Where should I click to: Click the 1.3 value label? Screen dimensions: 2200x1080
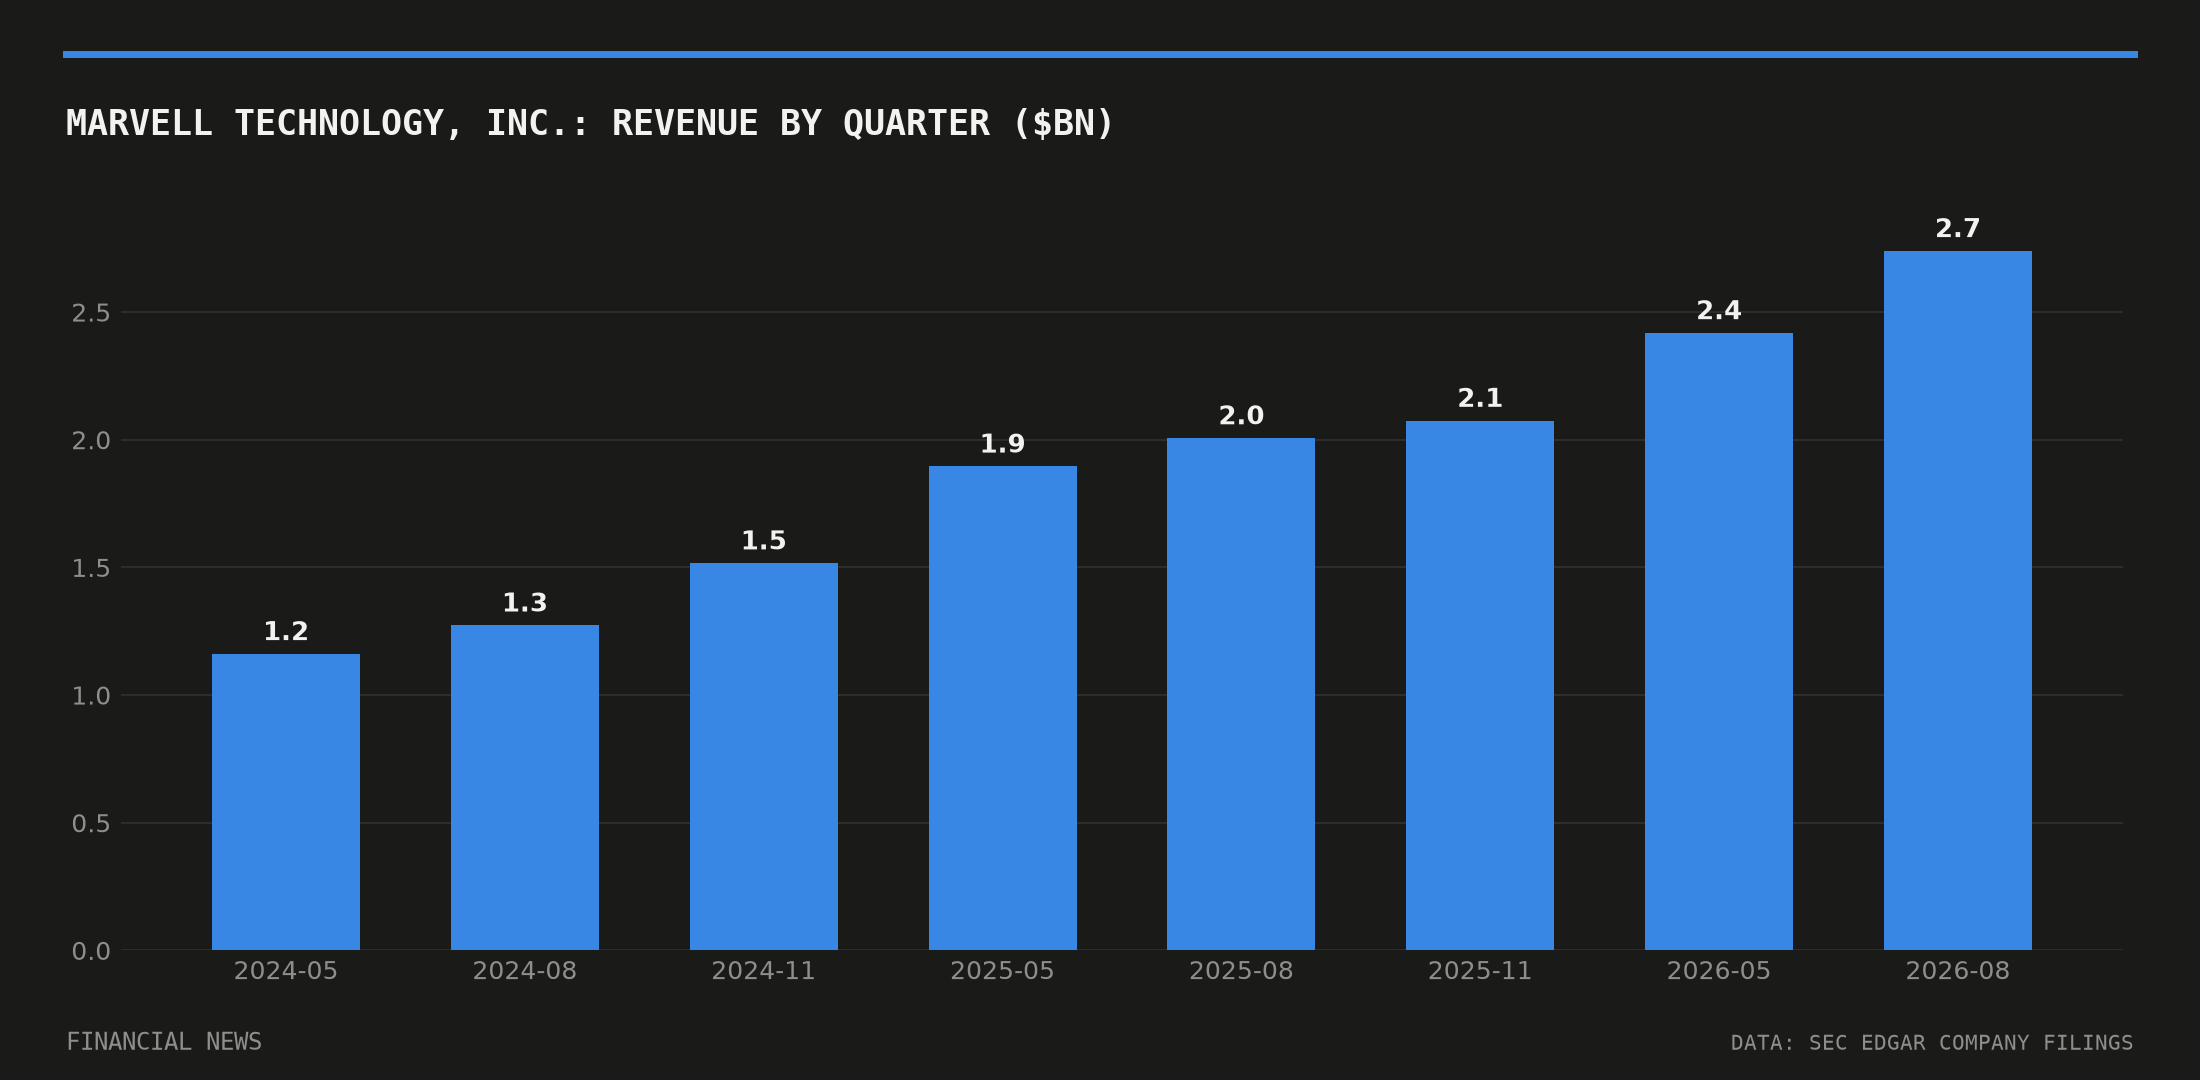525,603
